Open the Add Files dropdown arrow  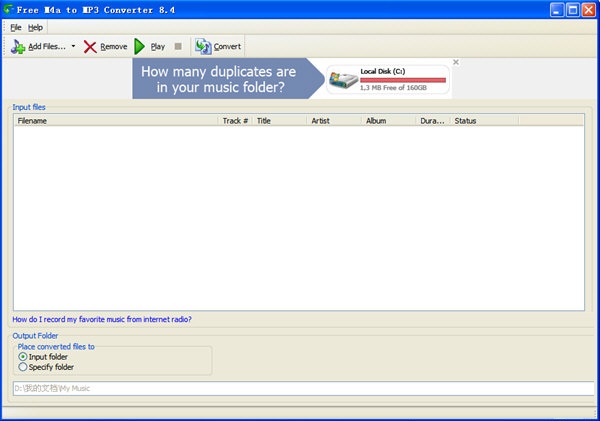tap(73, 46)
